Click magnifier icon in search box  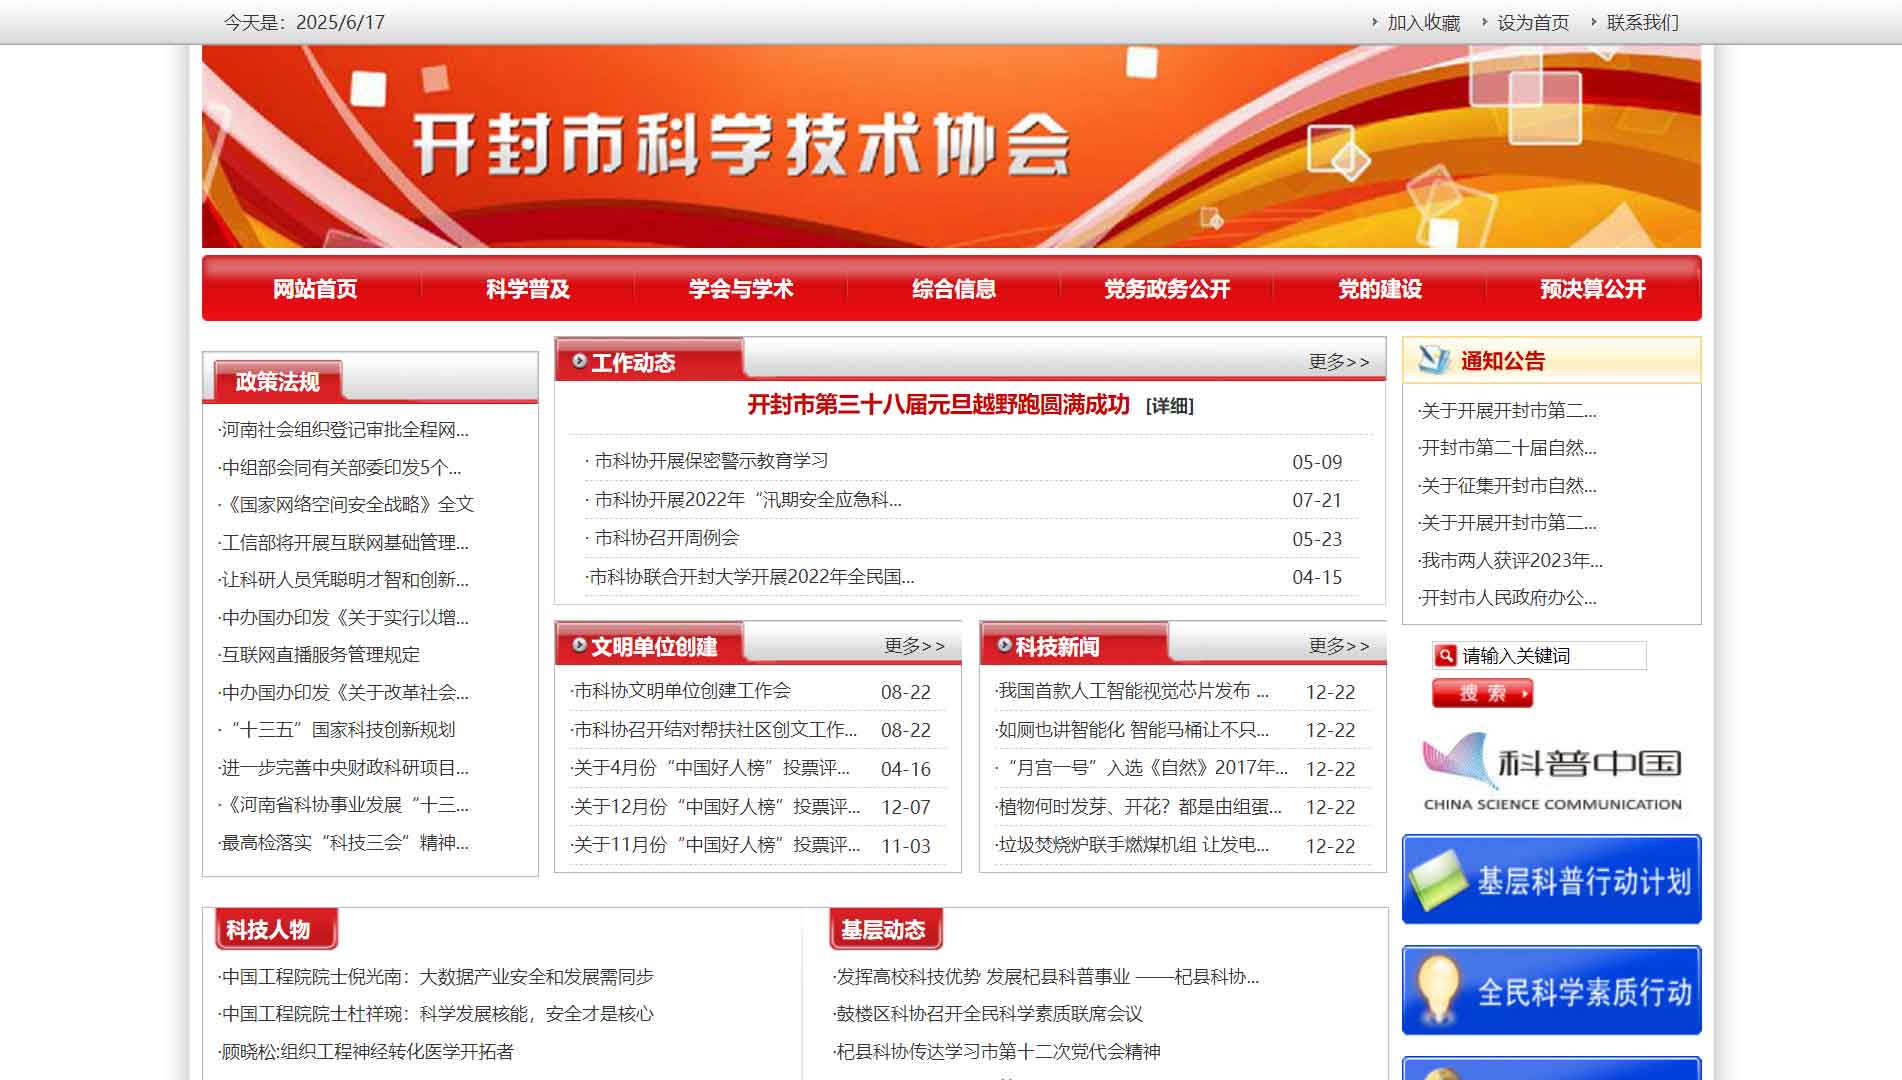click(x=1445, y=656)
